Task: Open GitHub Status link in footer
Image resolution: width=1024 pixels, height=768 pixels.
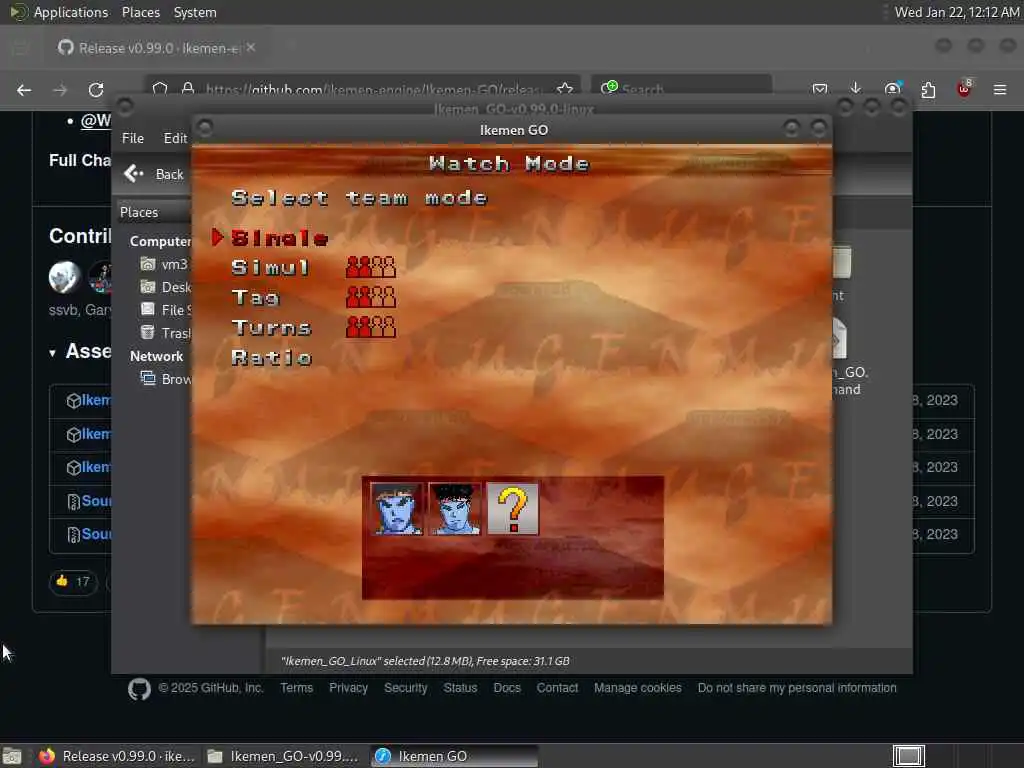Action: pyautogui.click(x=460, y=688)
